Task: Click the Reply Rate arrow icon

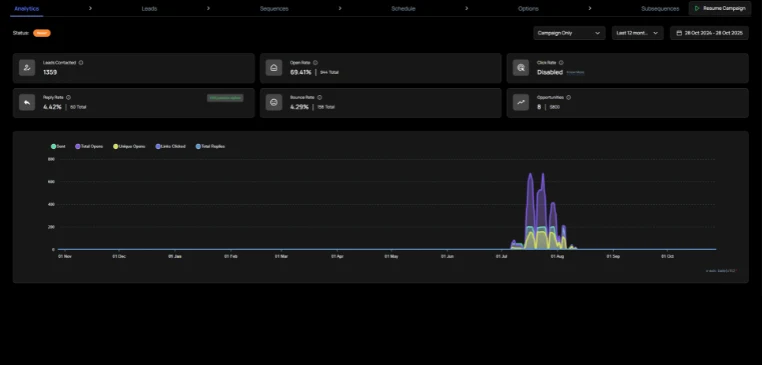Action: [x=27, y=103]
